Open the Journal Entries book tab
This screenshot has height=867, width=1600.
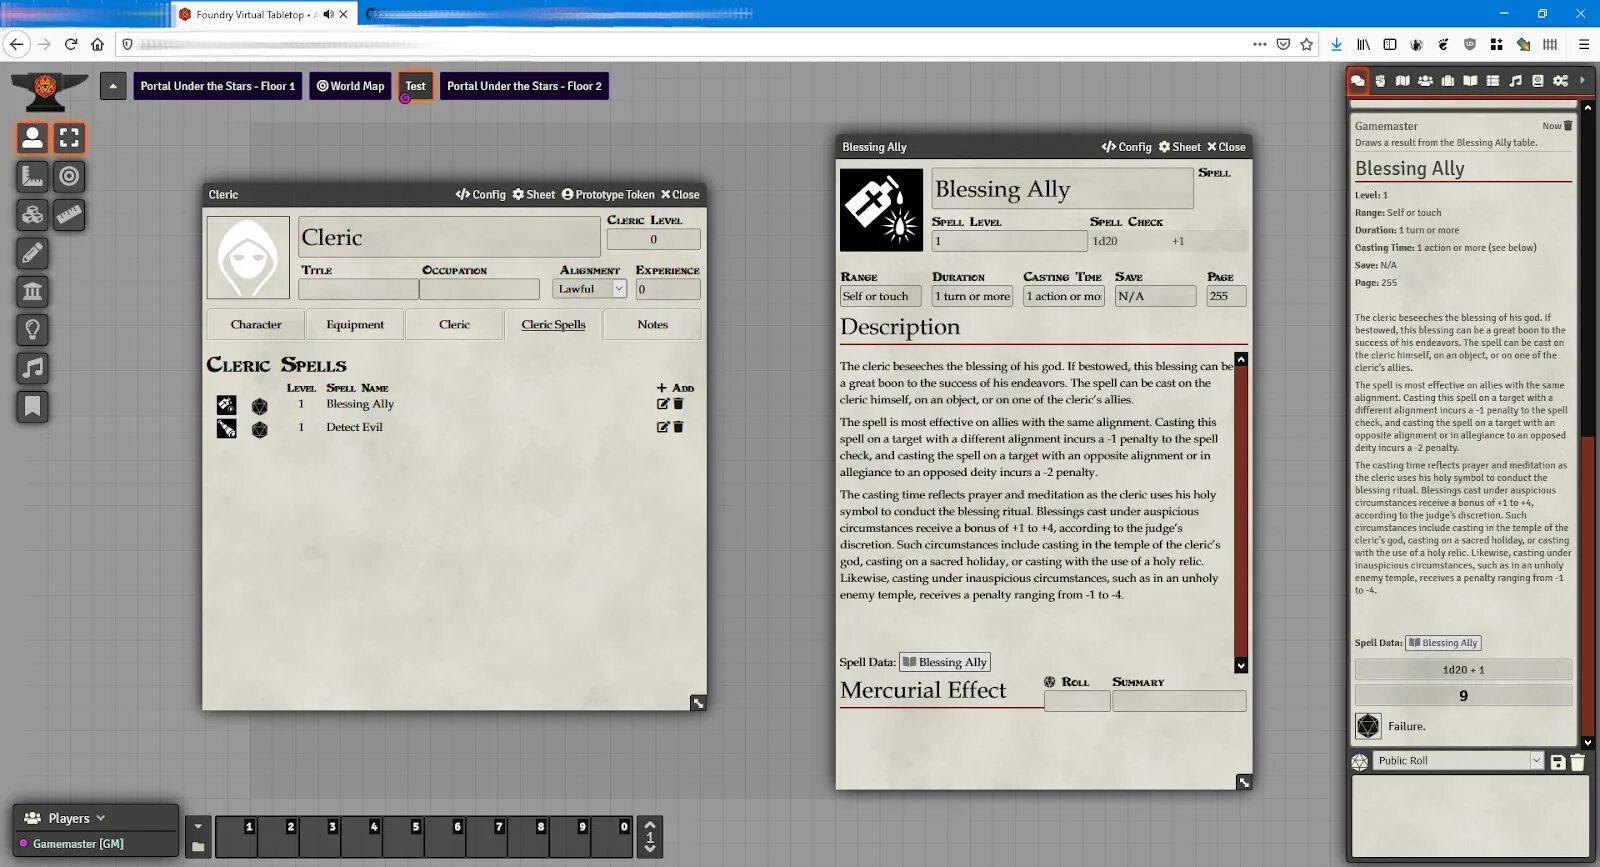tap(1470, 81)
